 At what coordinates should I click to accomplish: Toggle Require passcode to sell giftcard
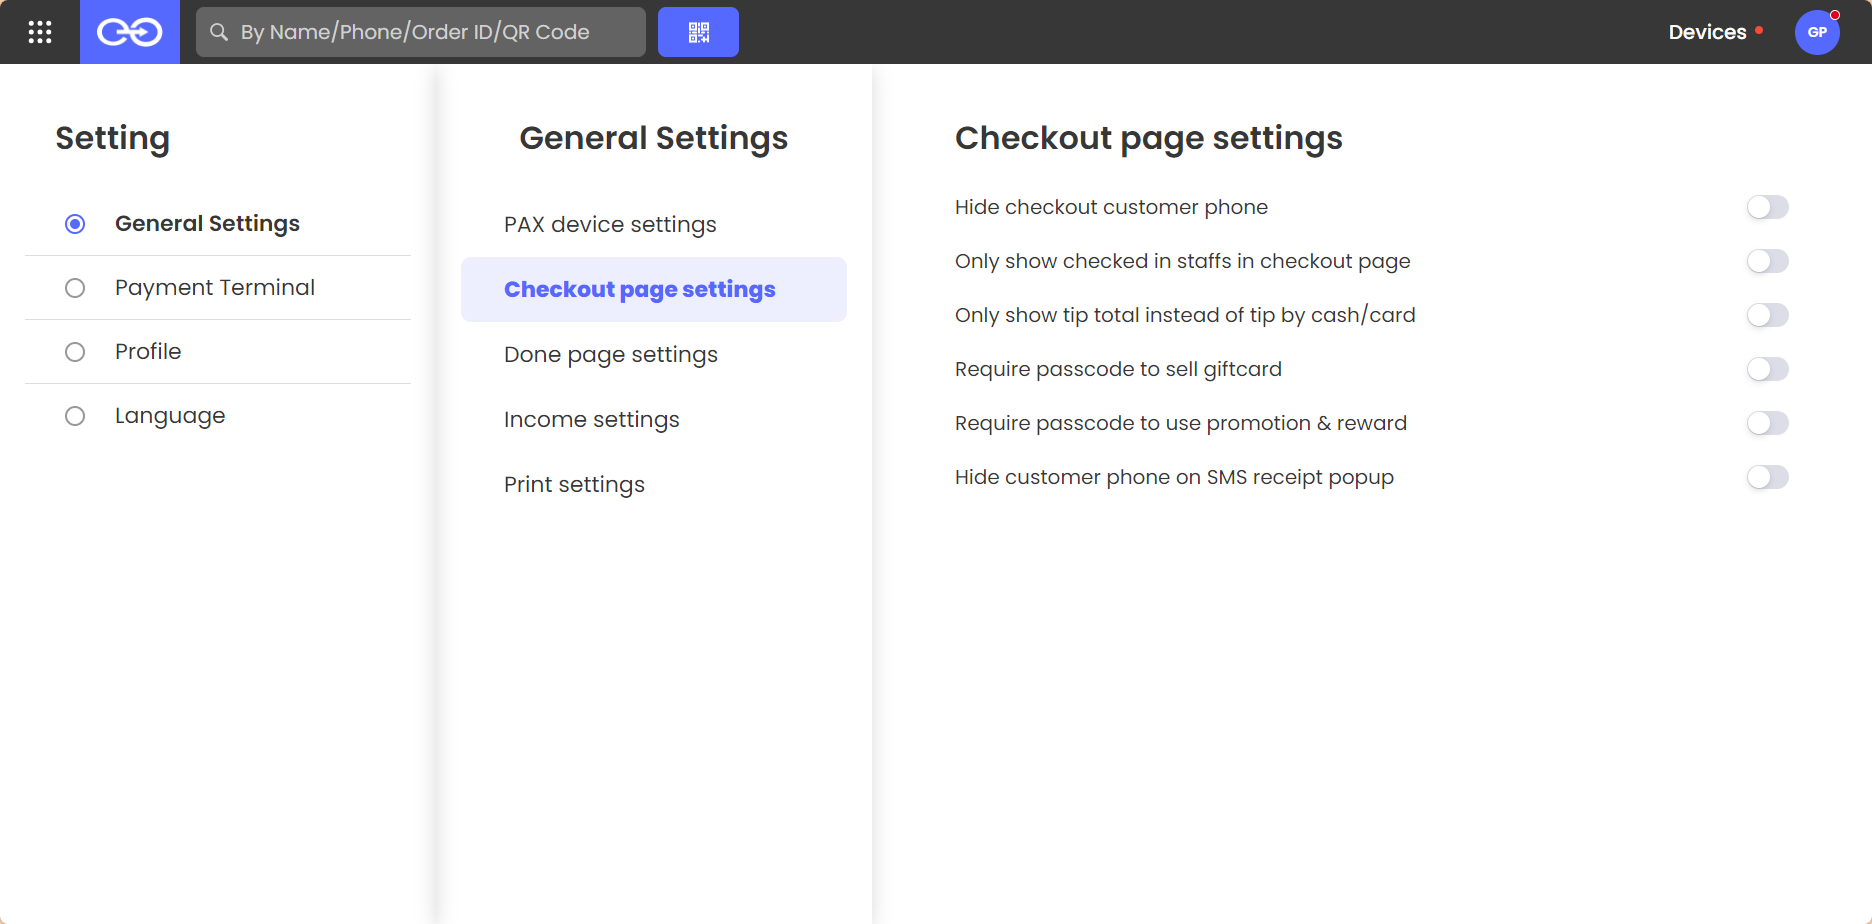point(1767,369)
